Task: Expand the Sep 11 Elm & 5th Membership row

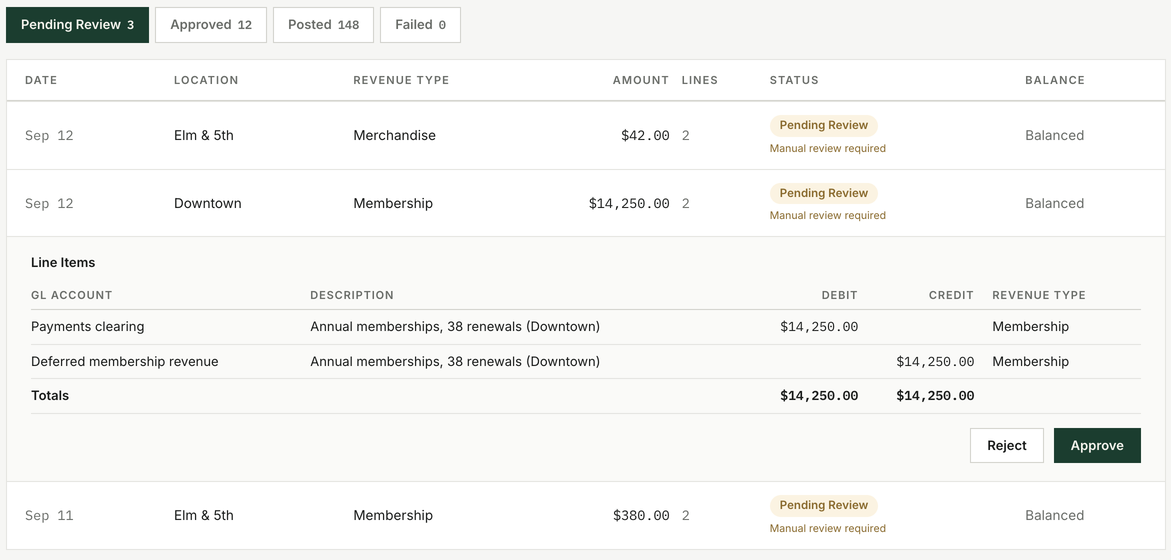Action: click(x=586, y=515)
